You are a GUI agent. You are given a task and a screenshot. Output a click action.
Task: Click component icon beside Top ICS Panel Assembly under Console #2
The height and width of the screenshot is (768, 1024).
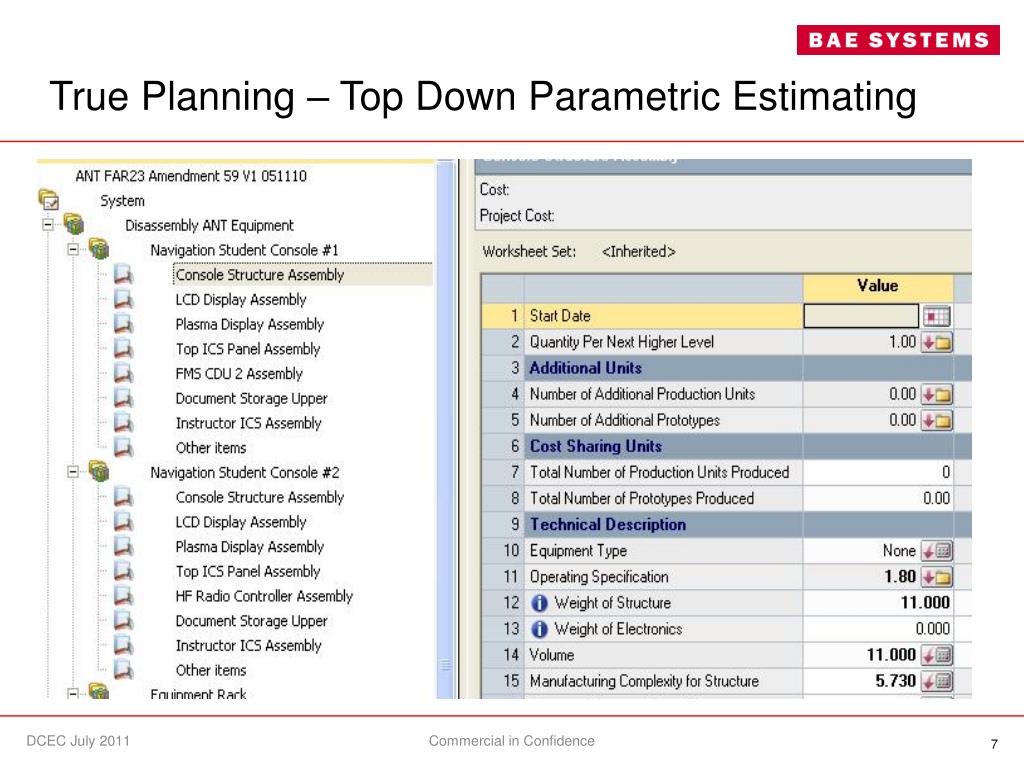coord(123,571)
